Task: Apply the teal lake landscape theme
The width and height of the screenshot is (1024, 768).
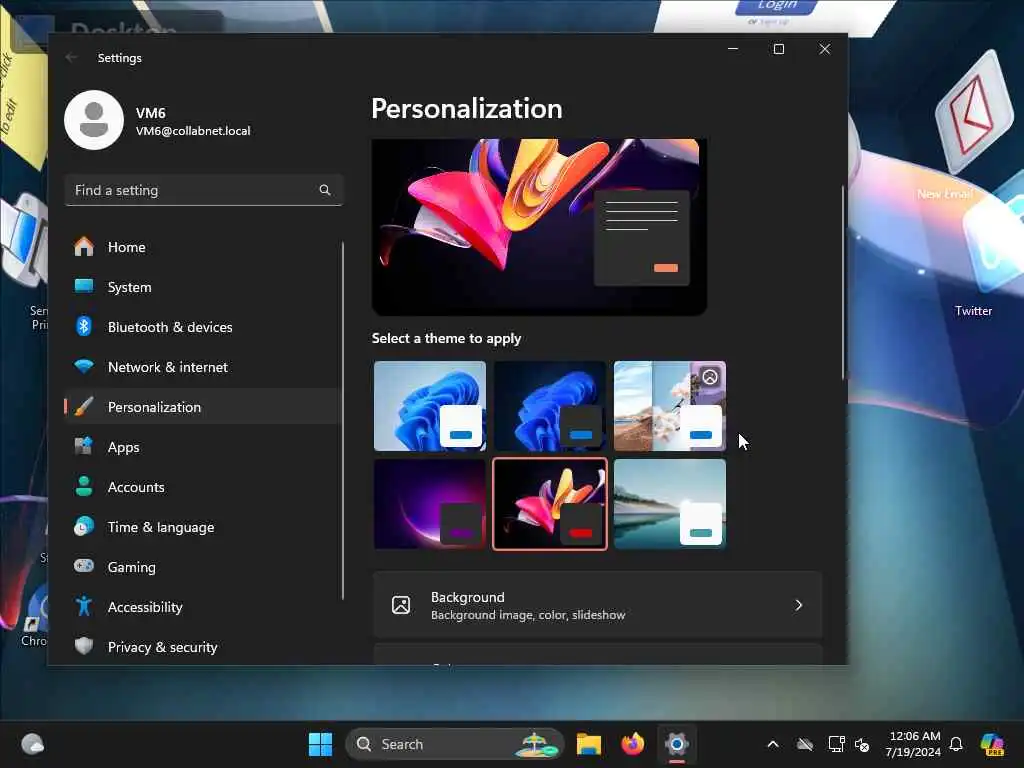Action: coord(669,504)
